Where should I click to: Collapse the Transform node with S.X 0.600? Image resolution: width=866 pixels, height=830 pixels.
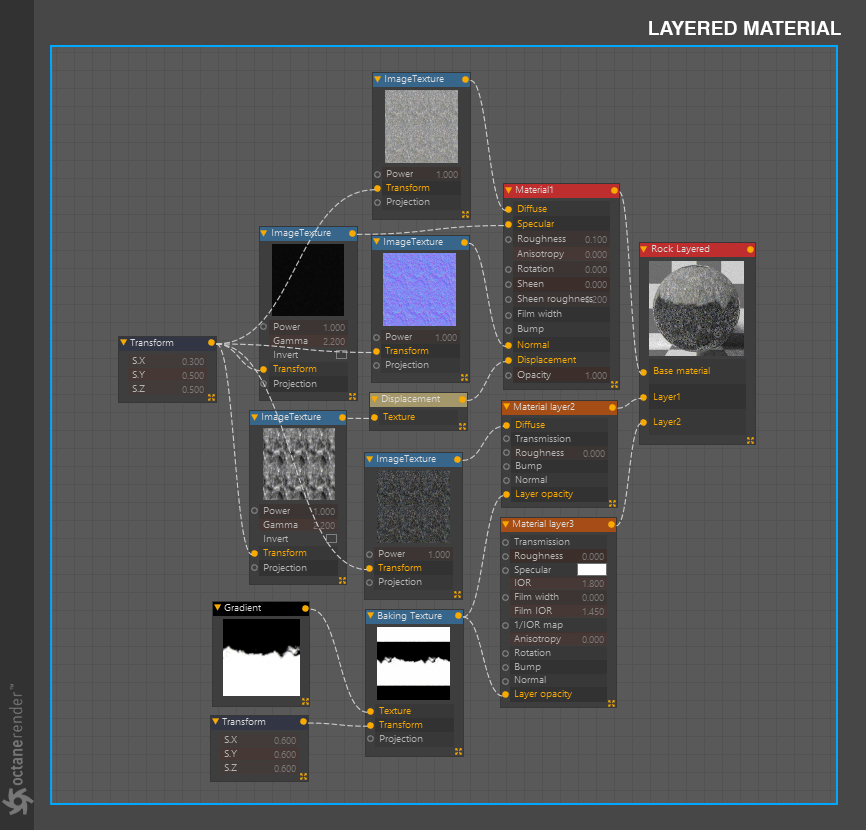pos(215,722)
